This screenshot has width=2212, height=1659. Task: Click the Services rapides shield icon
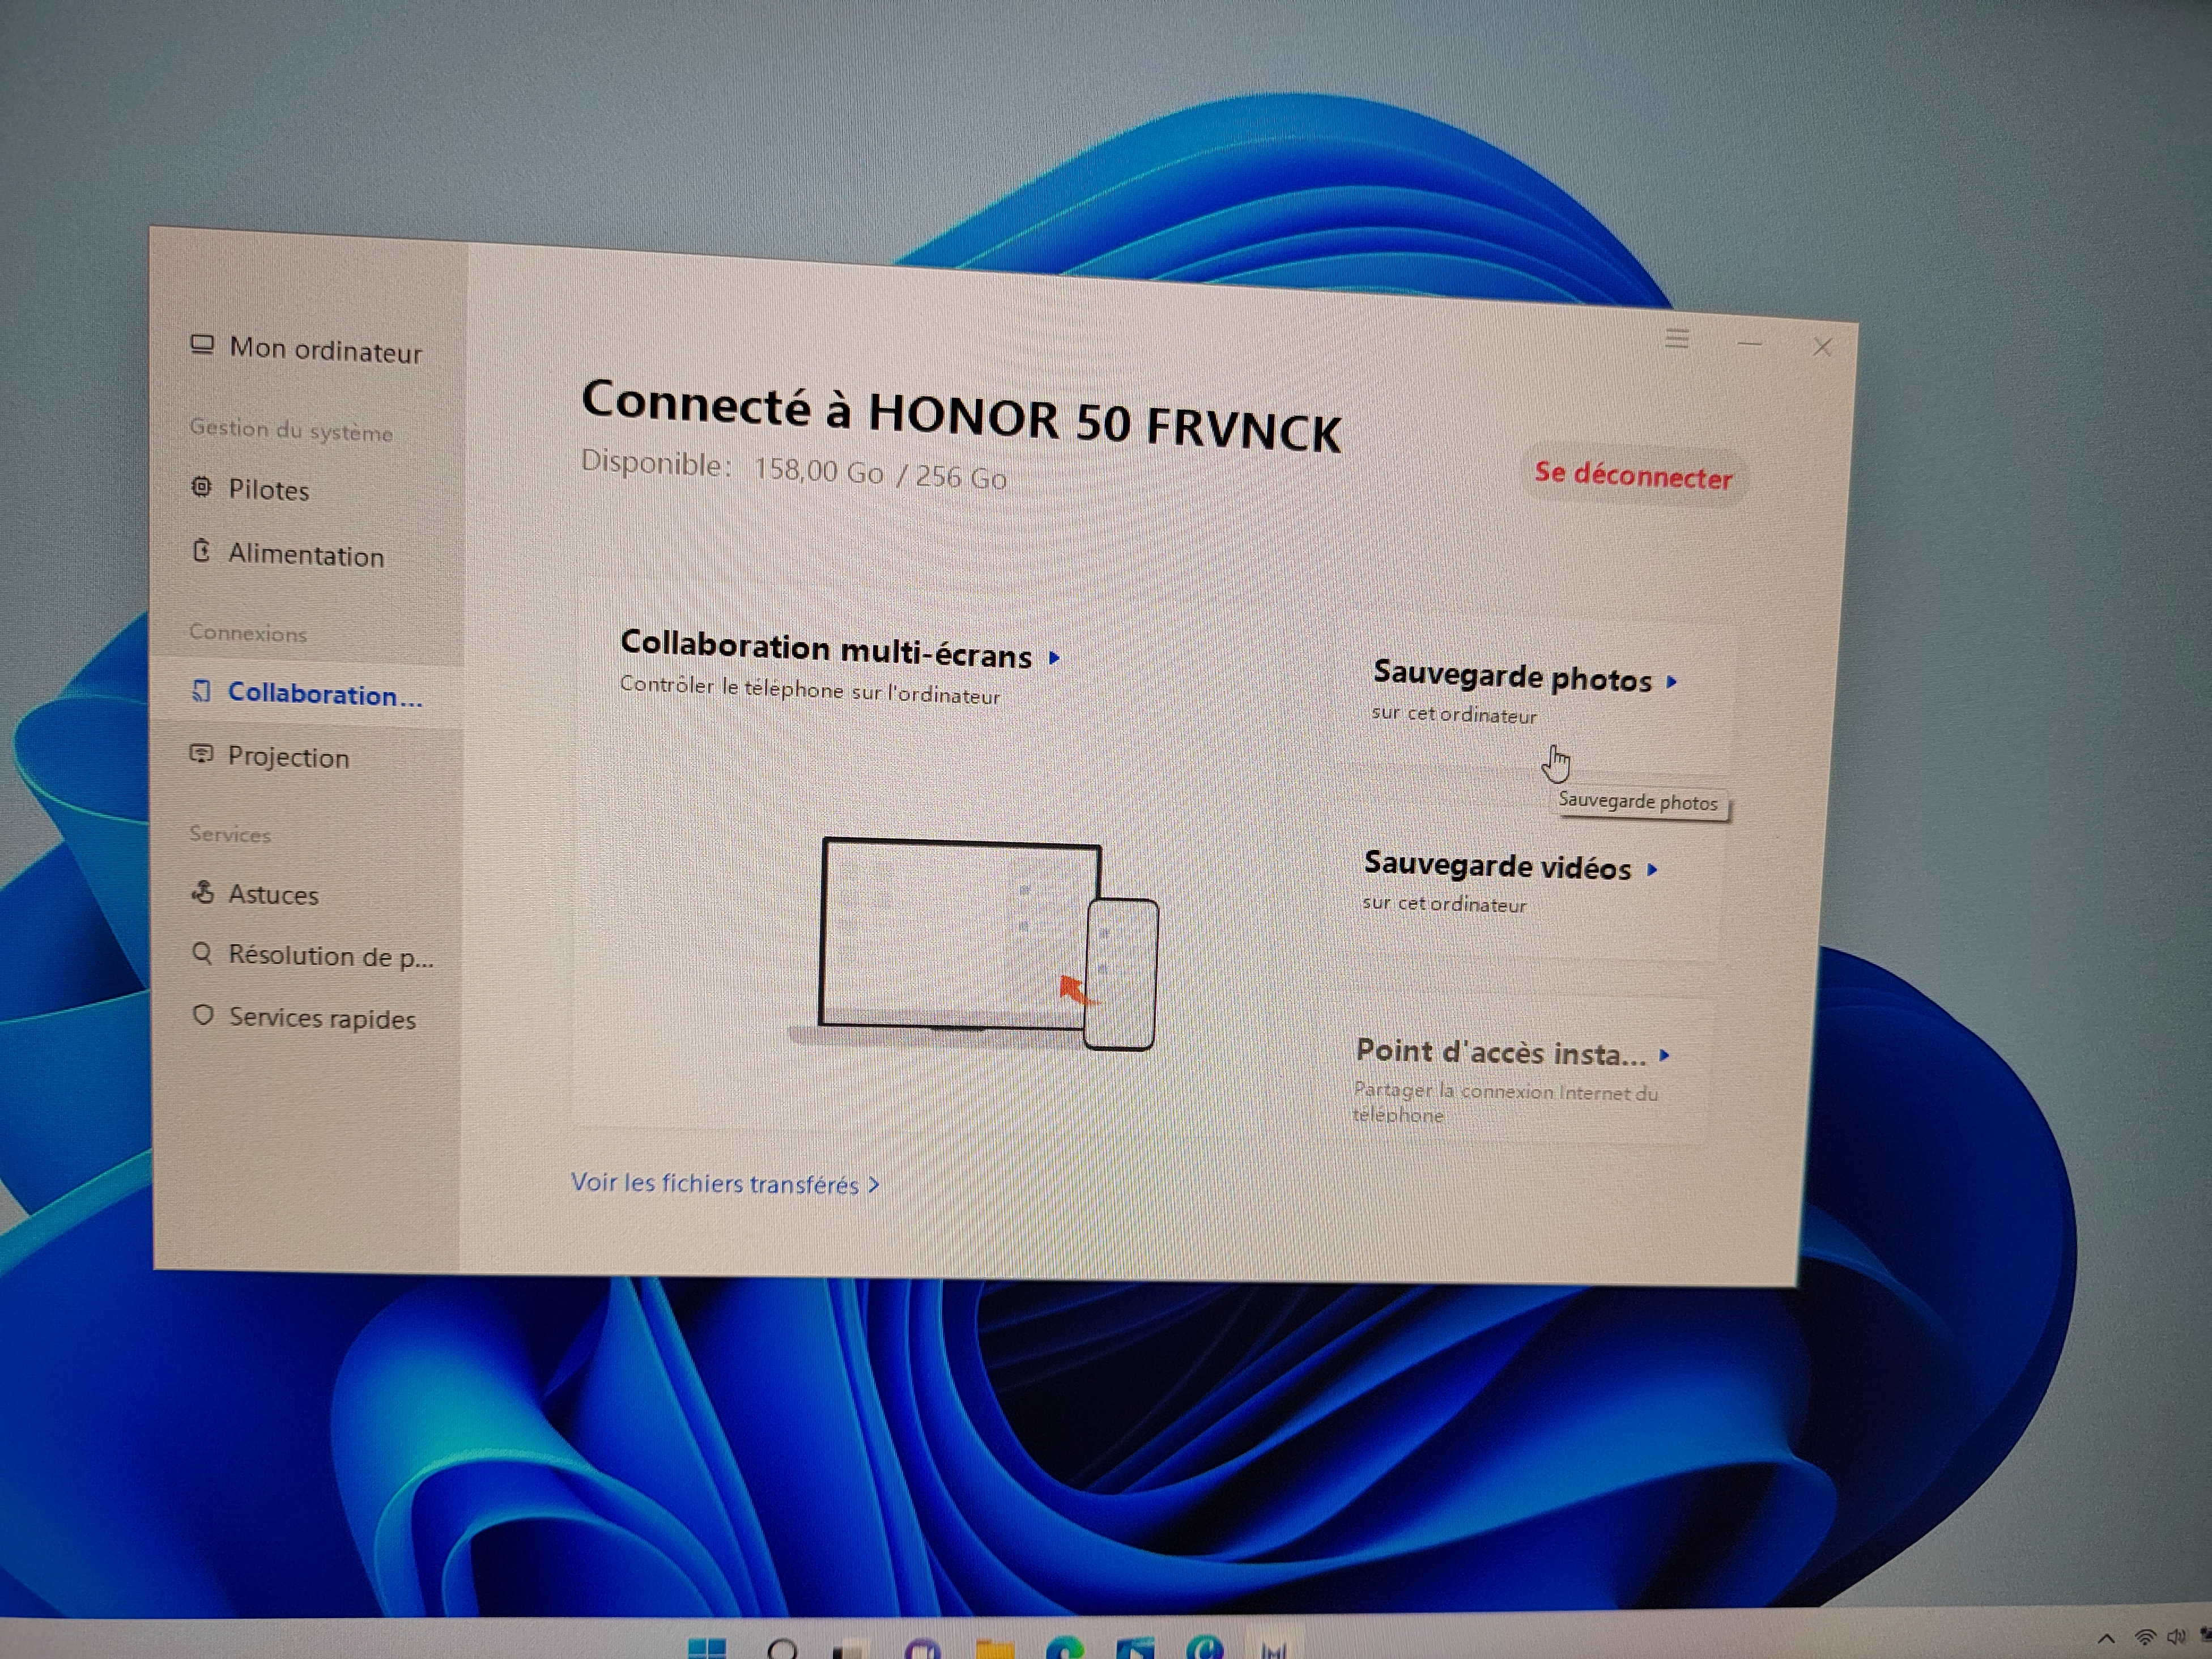click(203, 1015)
